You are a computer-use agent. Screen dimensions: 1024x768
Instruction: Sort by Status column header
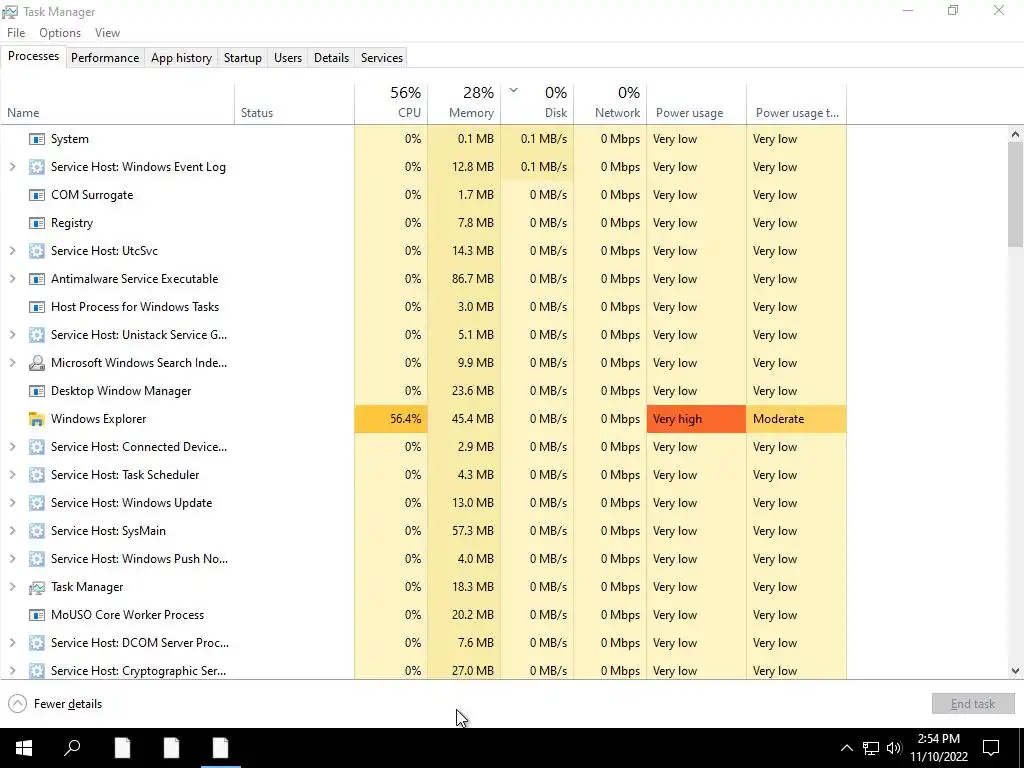coord(295,103)
